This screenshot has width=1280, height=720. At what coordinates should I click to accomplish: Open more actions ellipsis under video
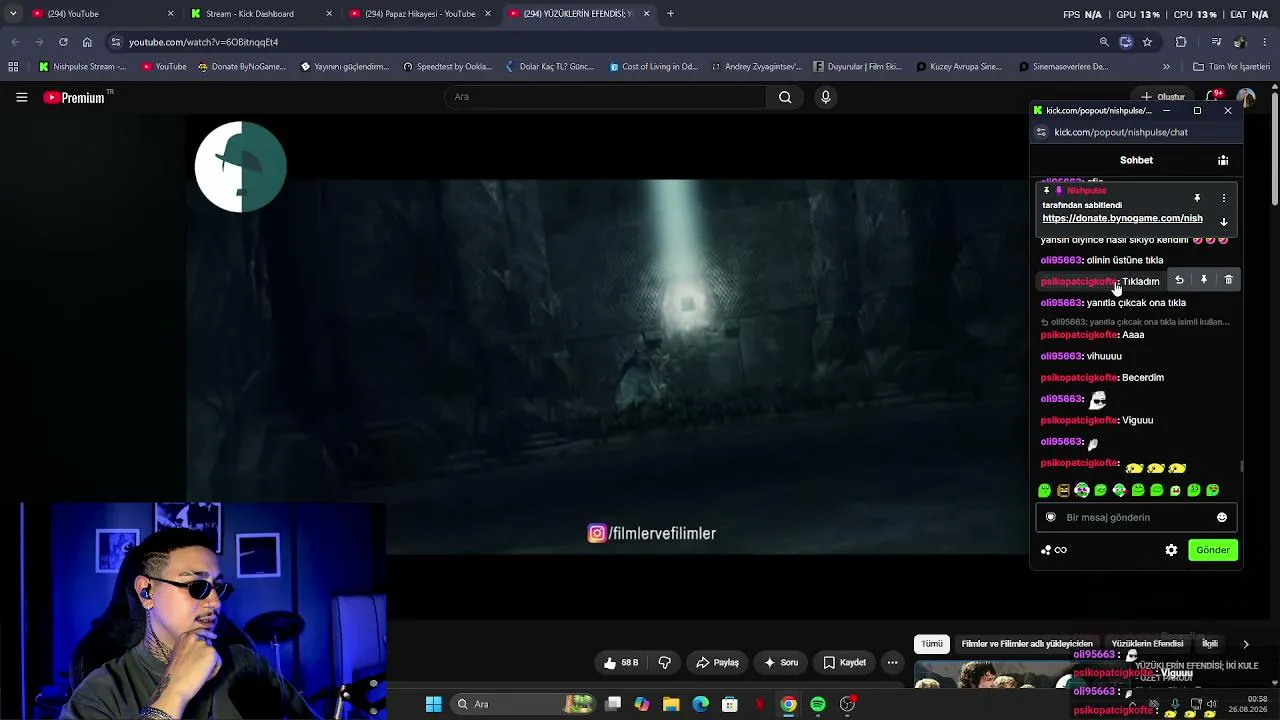pos(892,662)
